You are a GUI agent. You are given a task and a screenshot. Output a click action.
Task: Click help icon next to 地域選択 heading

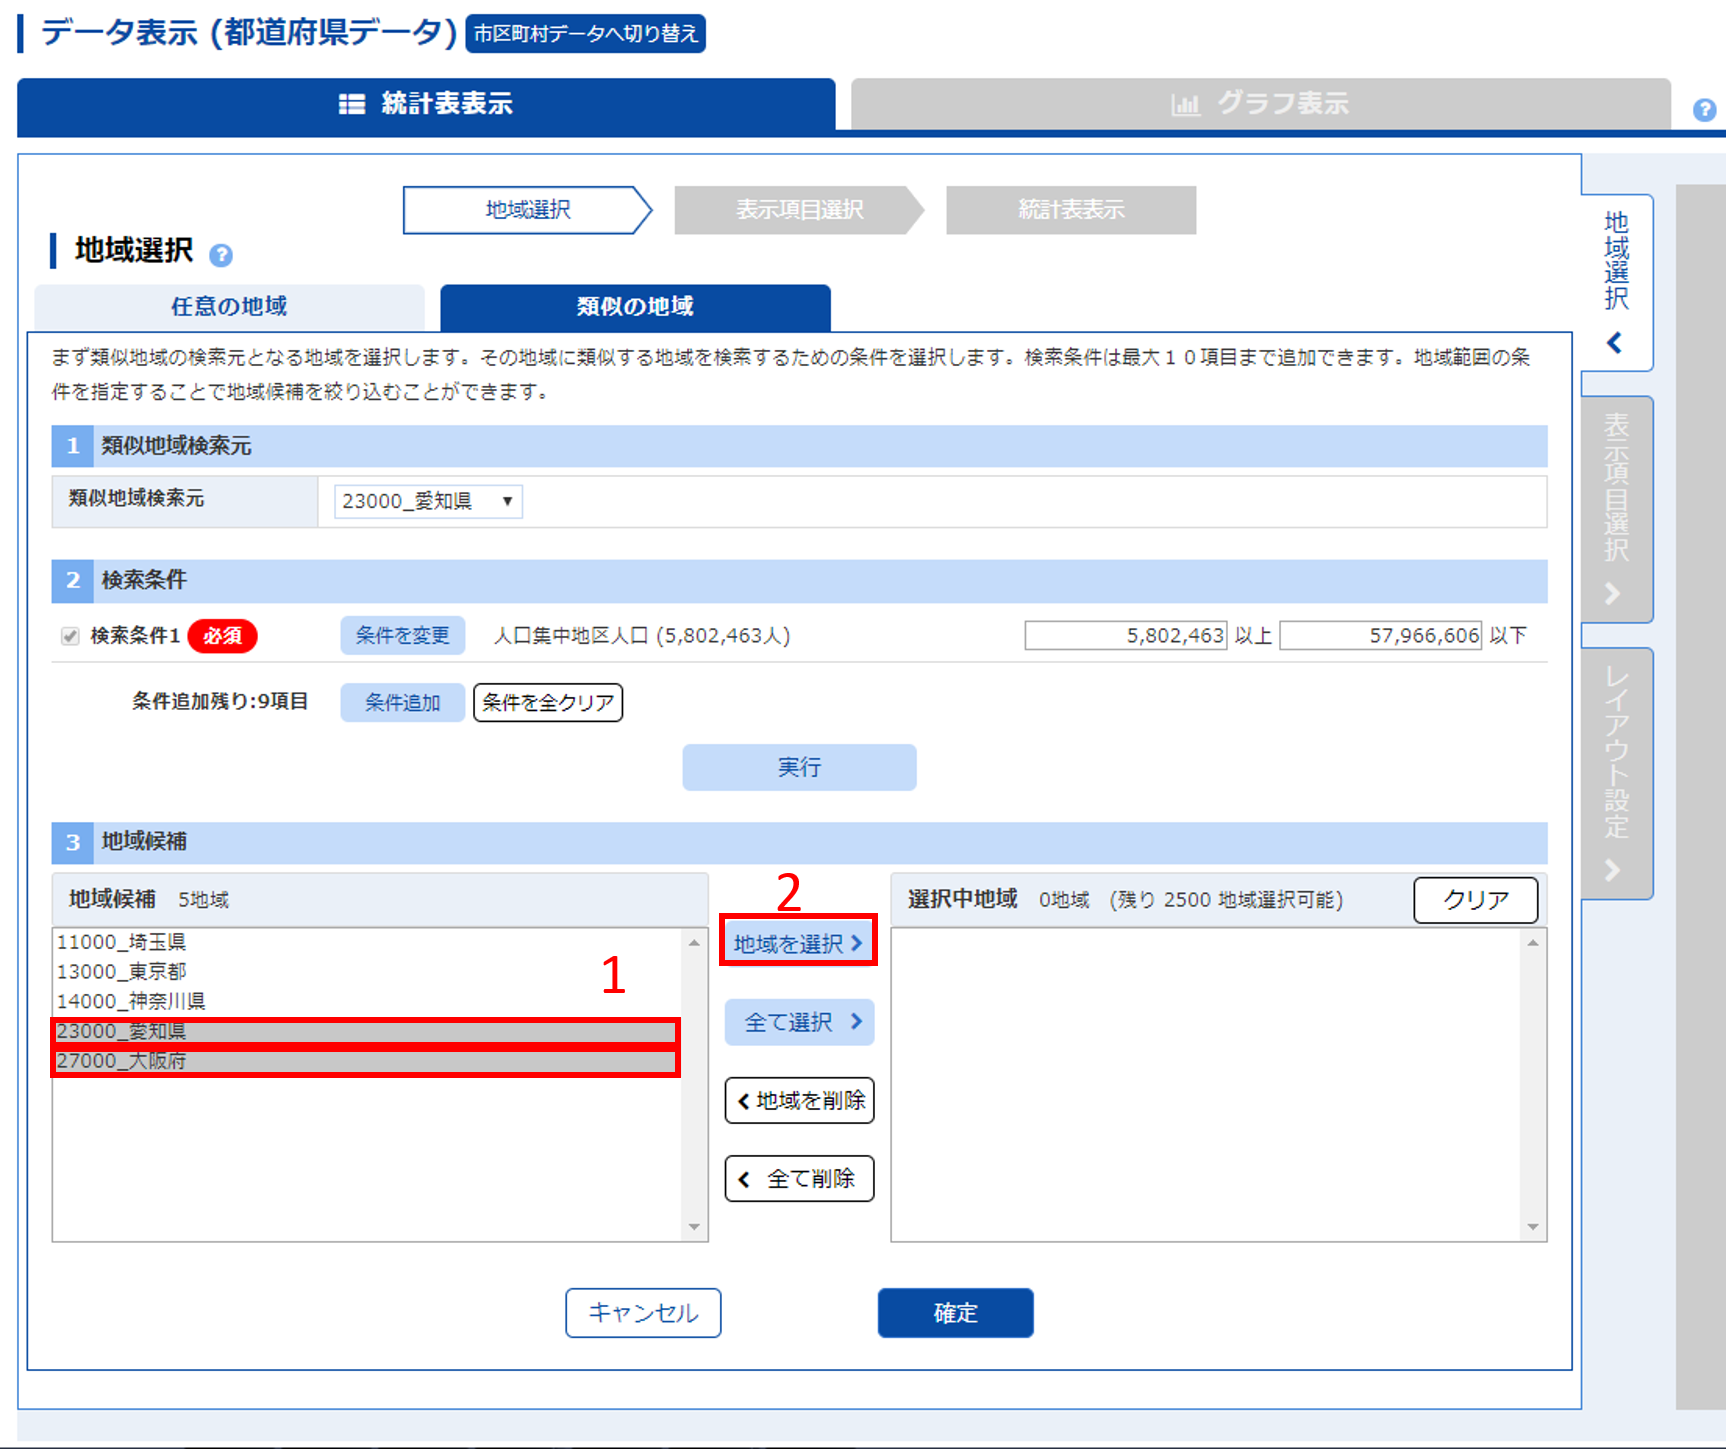point(221,255)
